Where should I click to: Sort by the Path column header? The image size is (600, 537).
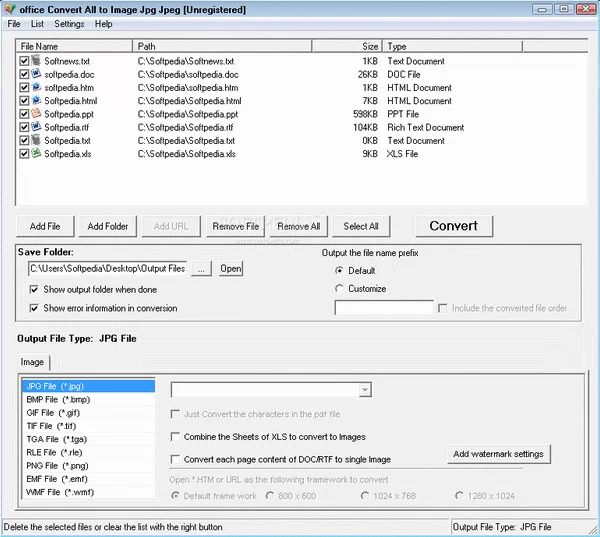pyautogui.click(x=222, y=46)
